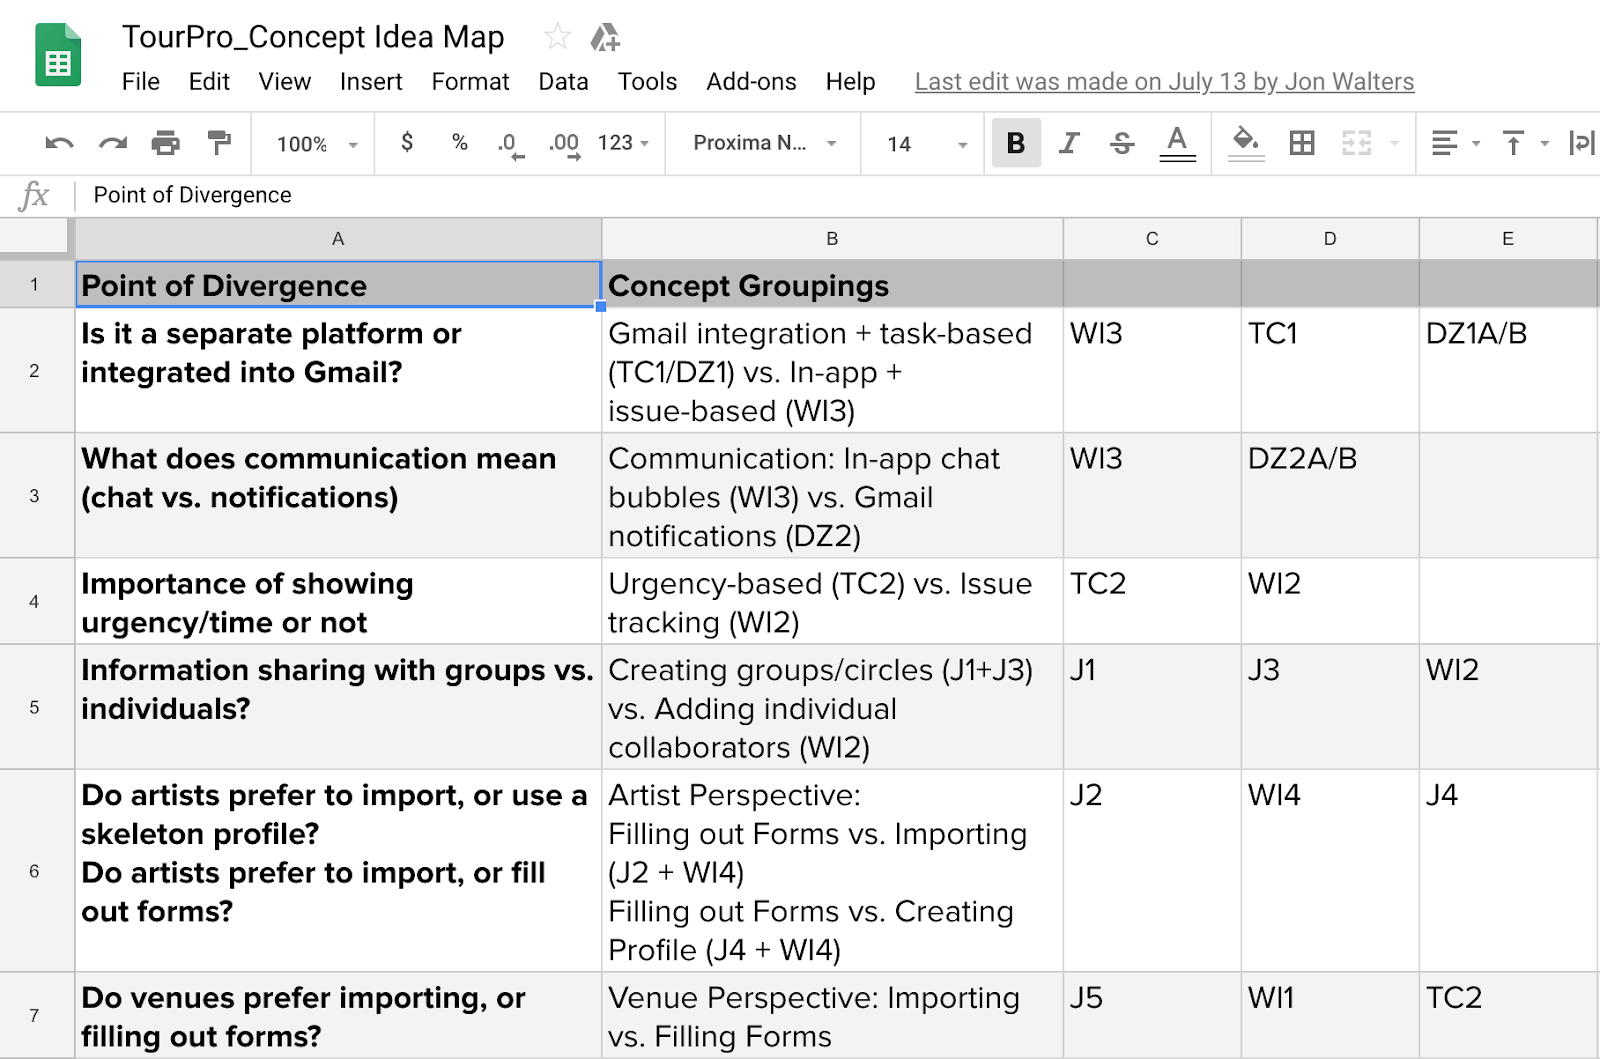This screenshot has height=1059, width=1600.
Task: Open the Borders grid tool
Action: tap(1302, 143)
